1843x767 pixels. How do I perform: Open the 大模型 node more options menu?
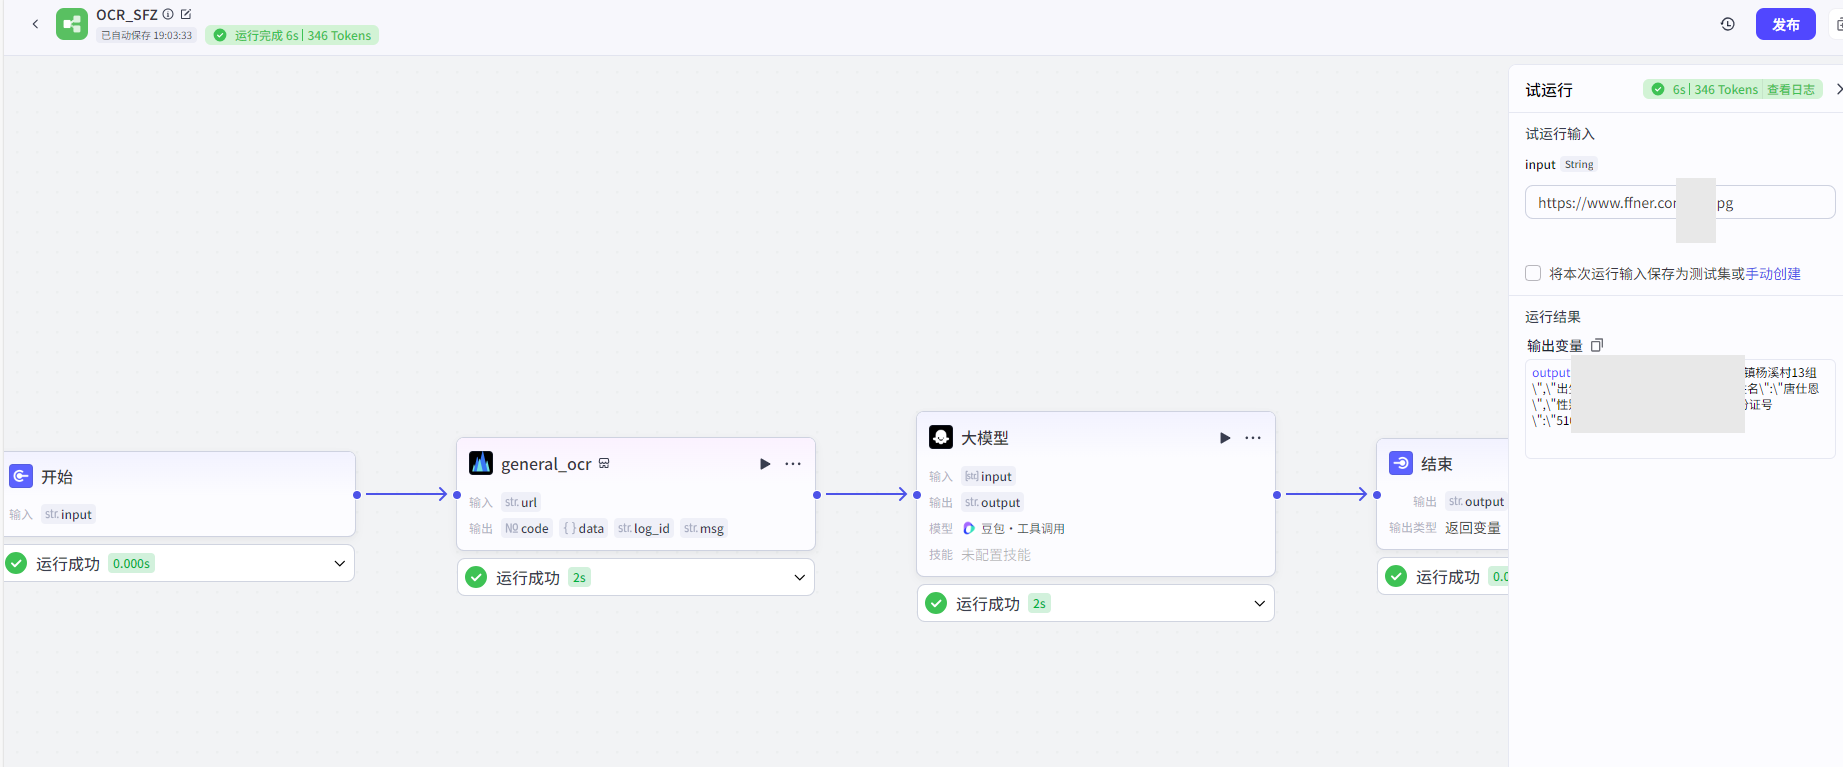tap(1253, 438)
